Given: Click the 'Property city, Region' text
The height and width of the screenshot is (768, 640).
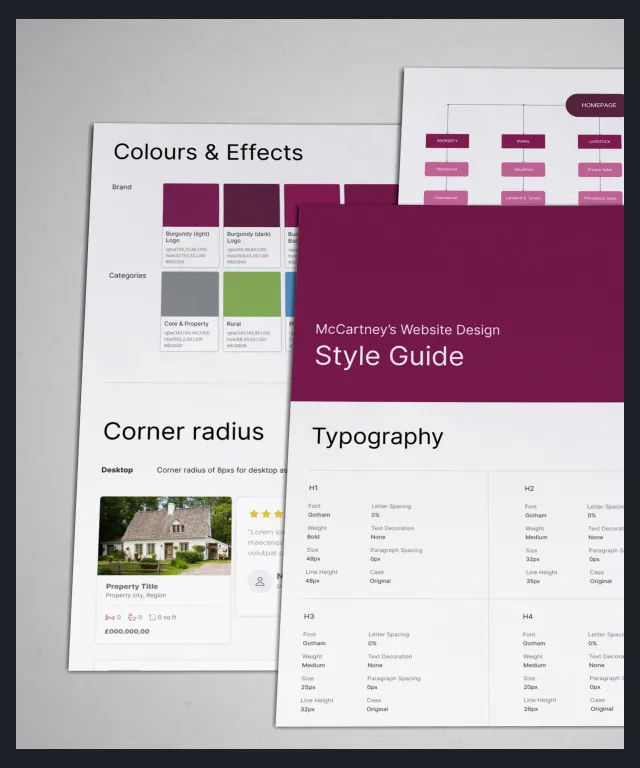Looking at the screenshot, I should coord(136,595).
